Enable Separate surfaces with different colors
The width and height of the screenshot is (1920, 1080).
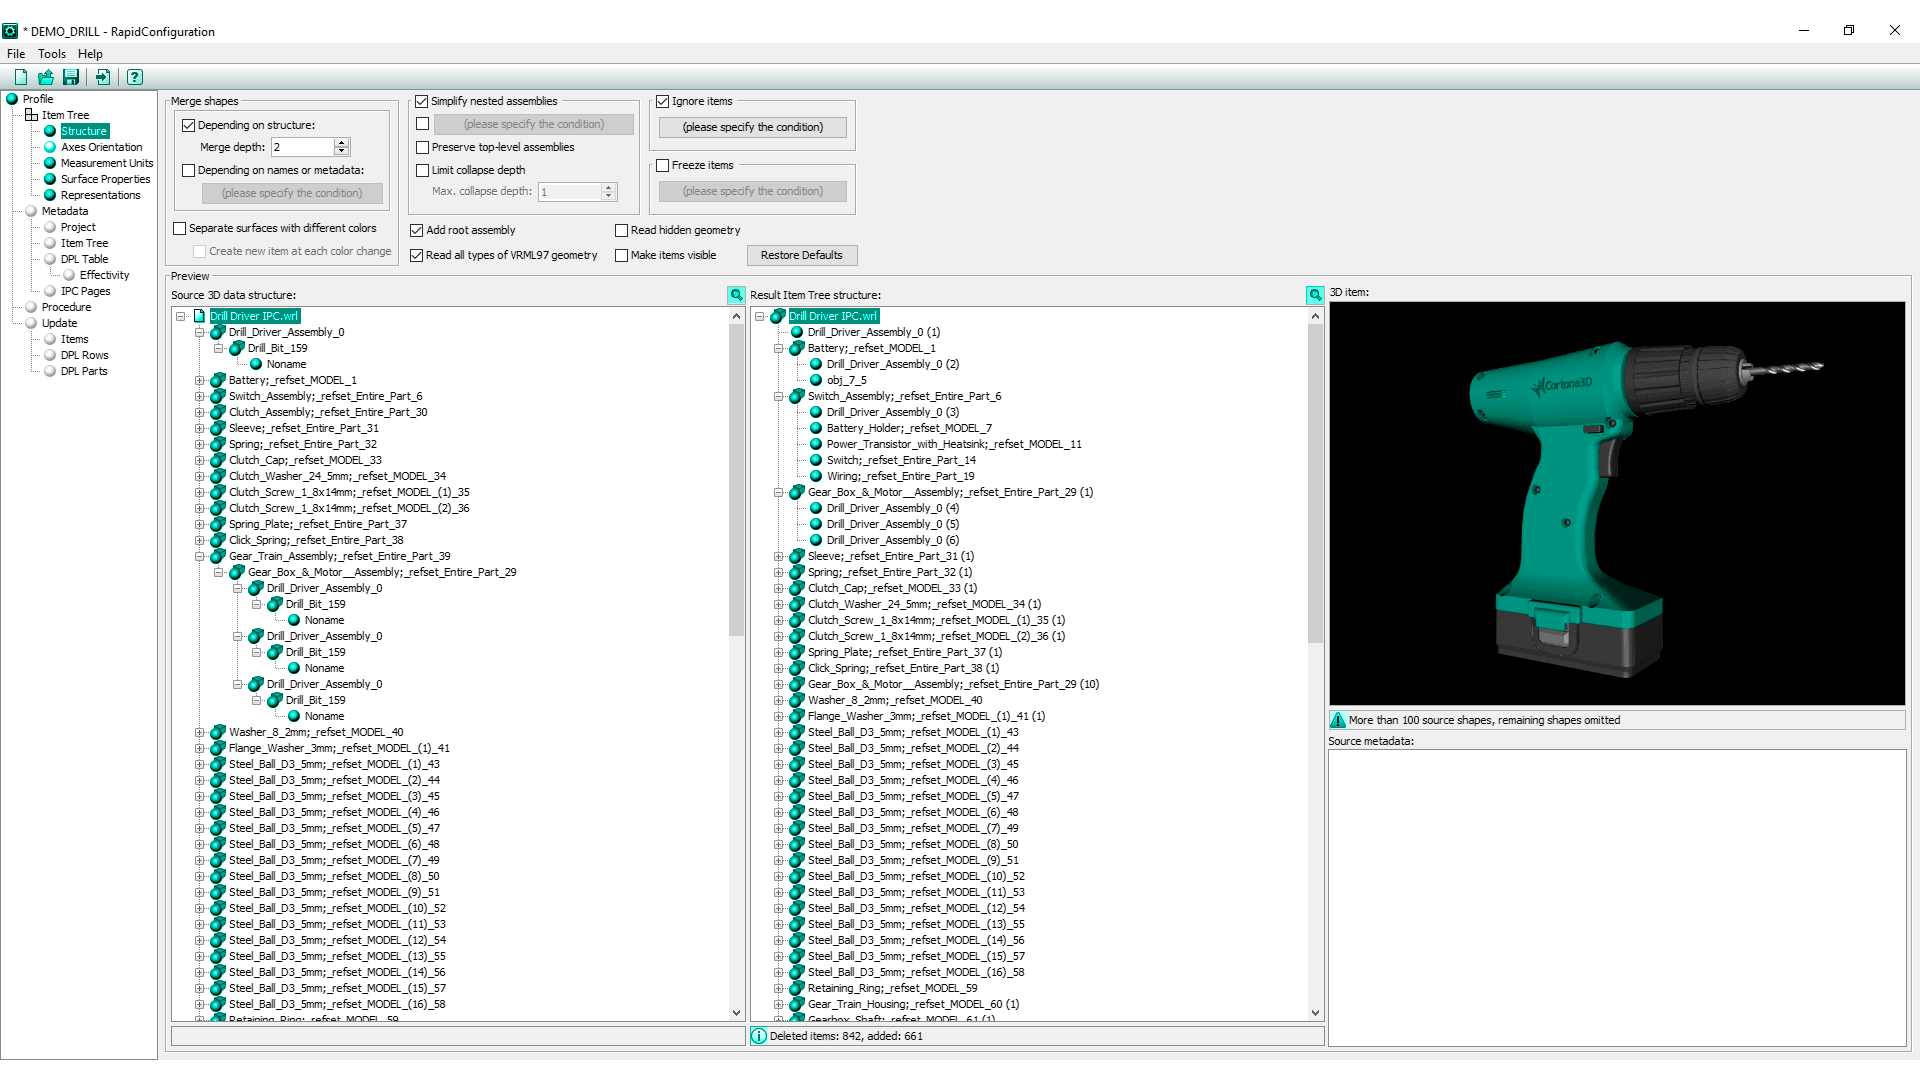(181, 227)
